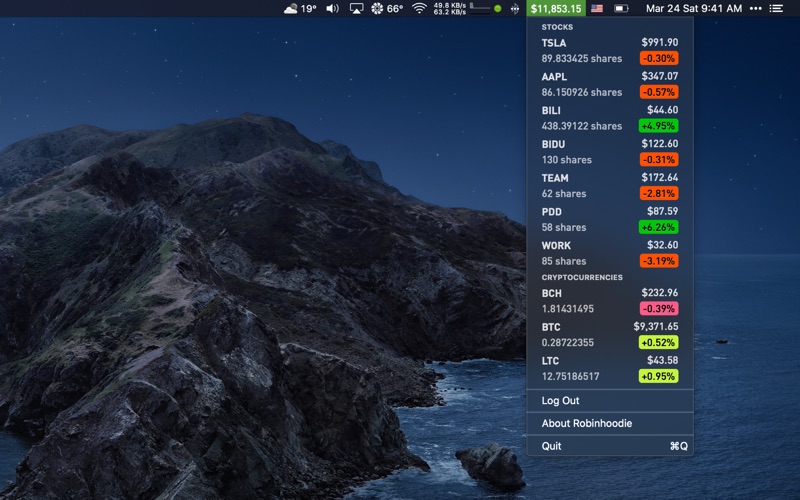
Task: Click the AAPL price $347.07
Action: click(660, 76)
